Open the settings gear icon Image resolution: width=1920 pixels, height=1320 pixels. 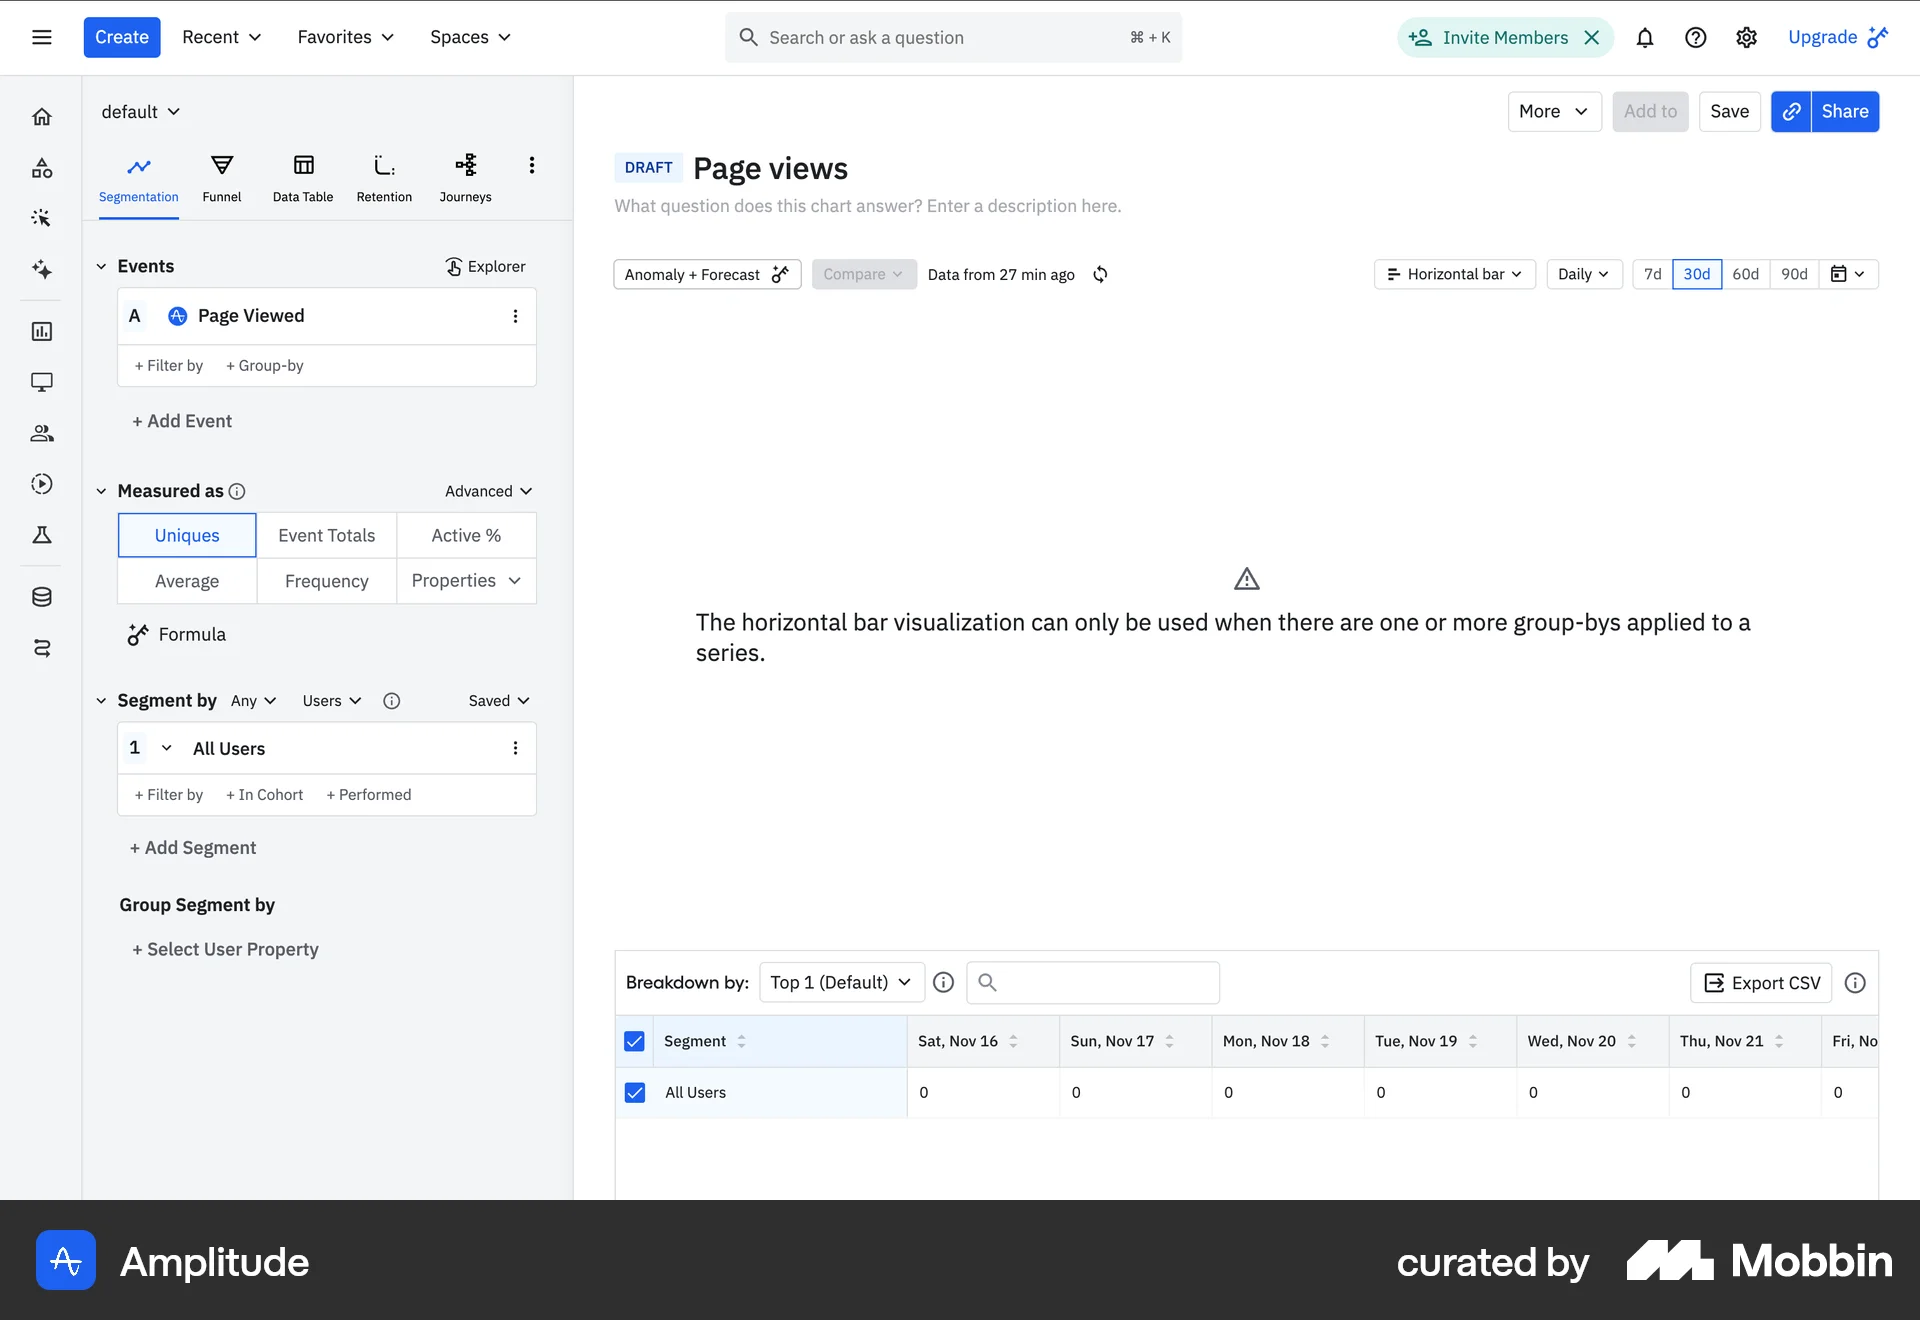(1746, 38)
